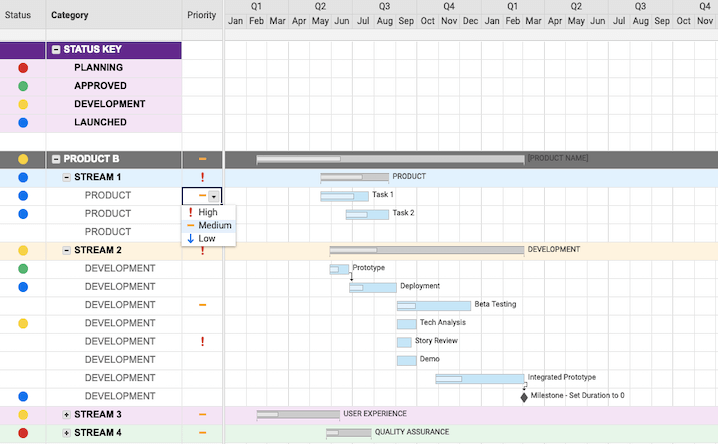Click the yellow status dot beside DEVELOPMENT key
The width and height of the screenshot is (718, 444).
click(23, 104)
